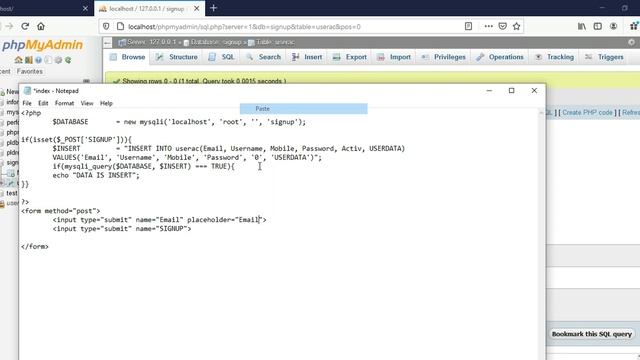Click the page settings gear in the breadcrumb bar

tap(631, 42)
